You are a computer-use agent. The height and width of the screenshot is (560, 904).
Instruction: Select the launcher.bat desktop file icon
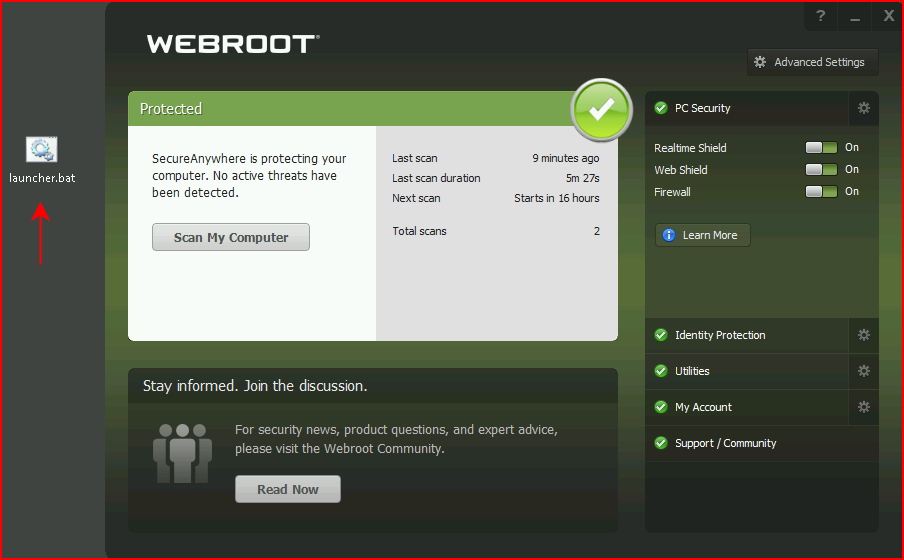click(42, 150)
